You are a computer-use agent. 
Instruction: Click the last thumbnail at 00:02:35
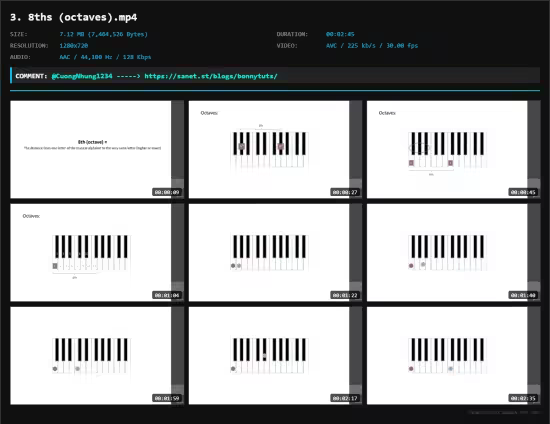click(454, 356)
